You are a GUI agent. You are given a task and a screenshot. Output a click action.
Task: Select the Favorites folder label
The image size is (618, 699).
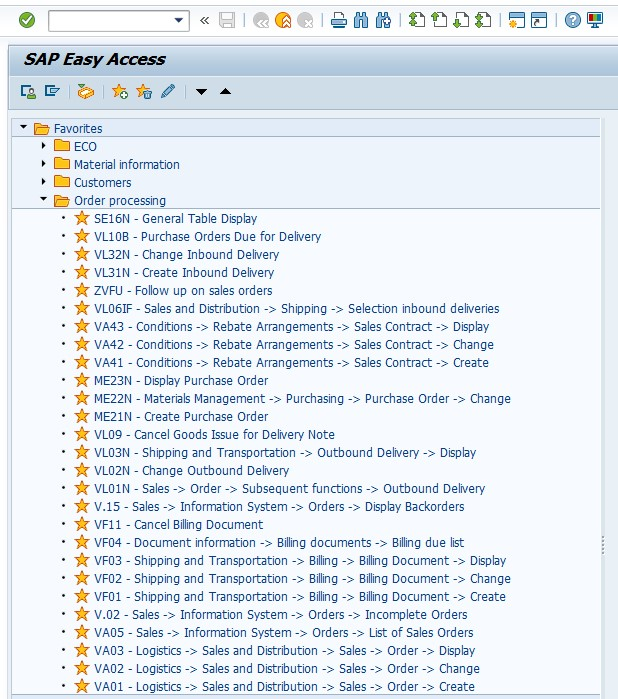78,129
